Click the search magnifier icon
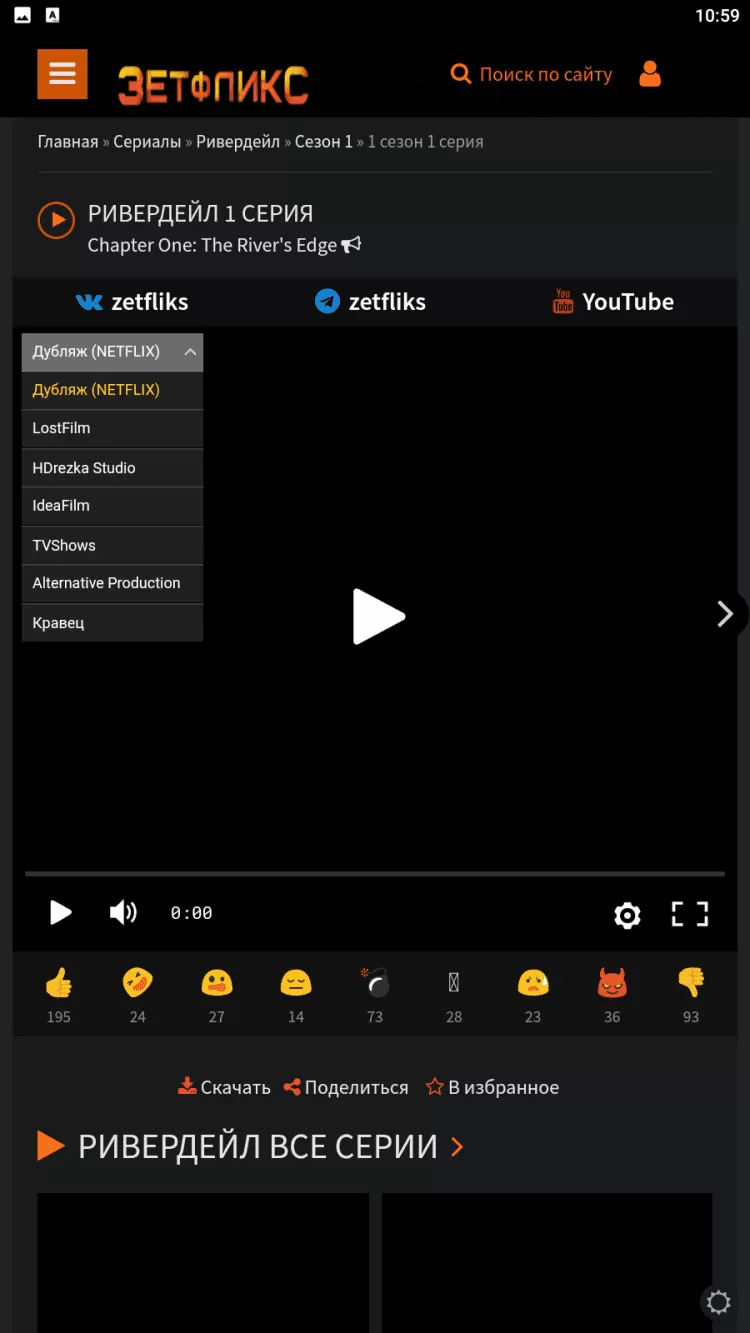 tap(461, 74)
